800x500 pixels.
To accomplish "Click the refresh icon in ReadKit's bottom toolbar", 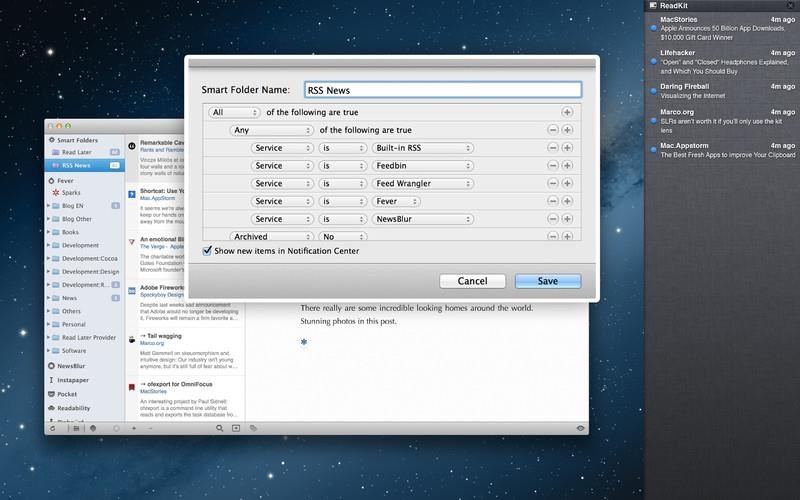I will coord(53,429).
